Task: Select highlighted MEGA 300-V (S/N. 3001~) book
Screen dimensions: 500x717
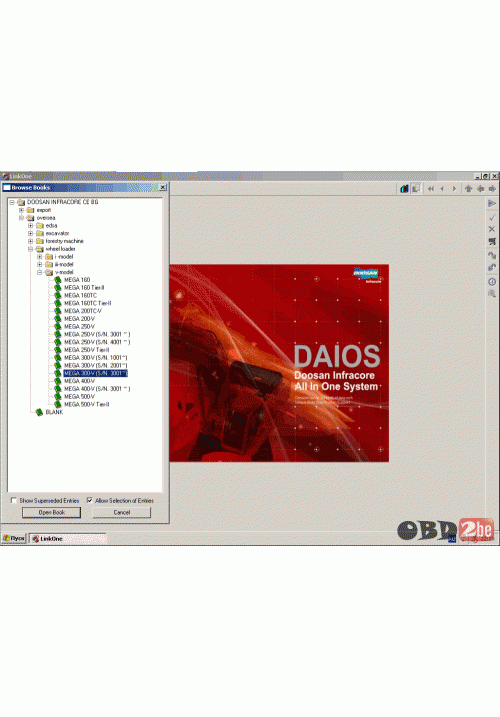Action: point(96,373)
